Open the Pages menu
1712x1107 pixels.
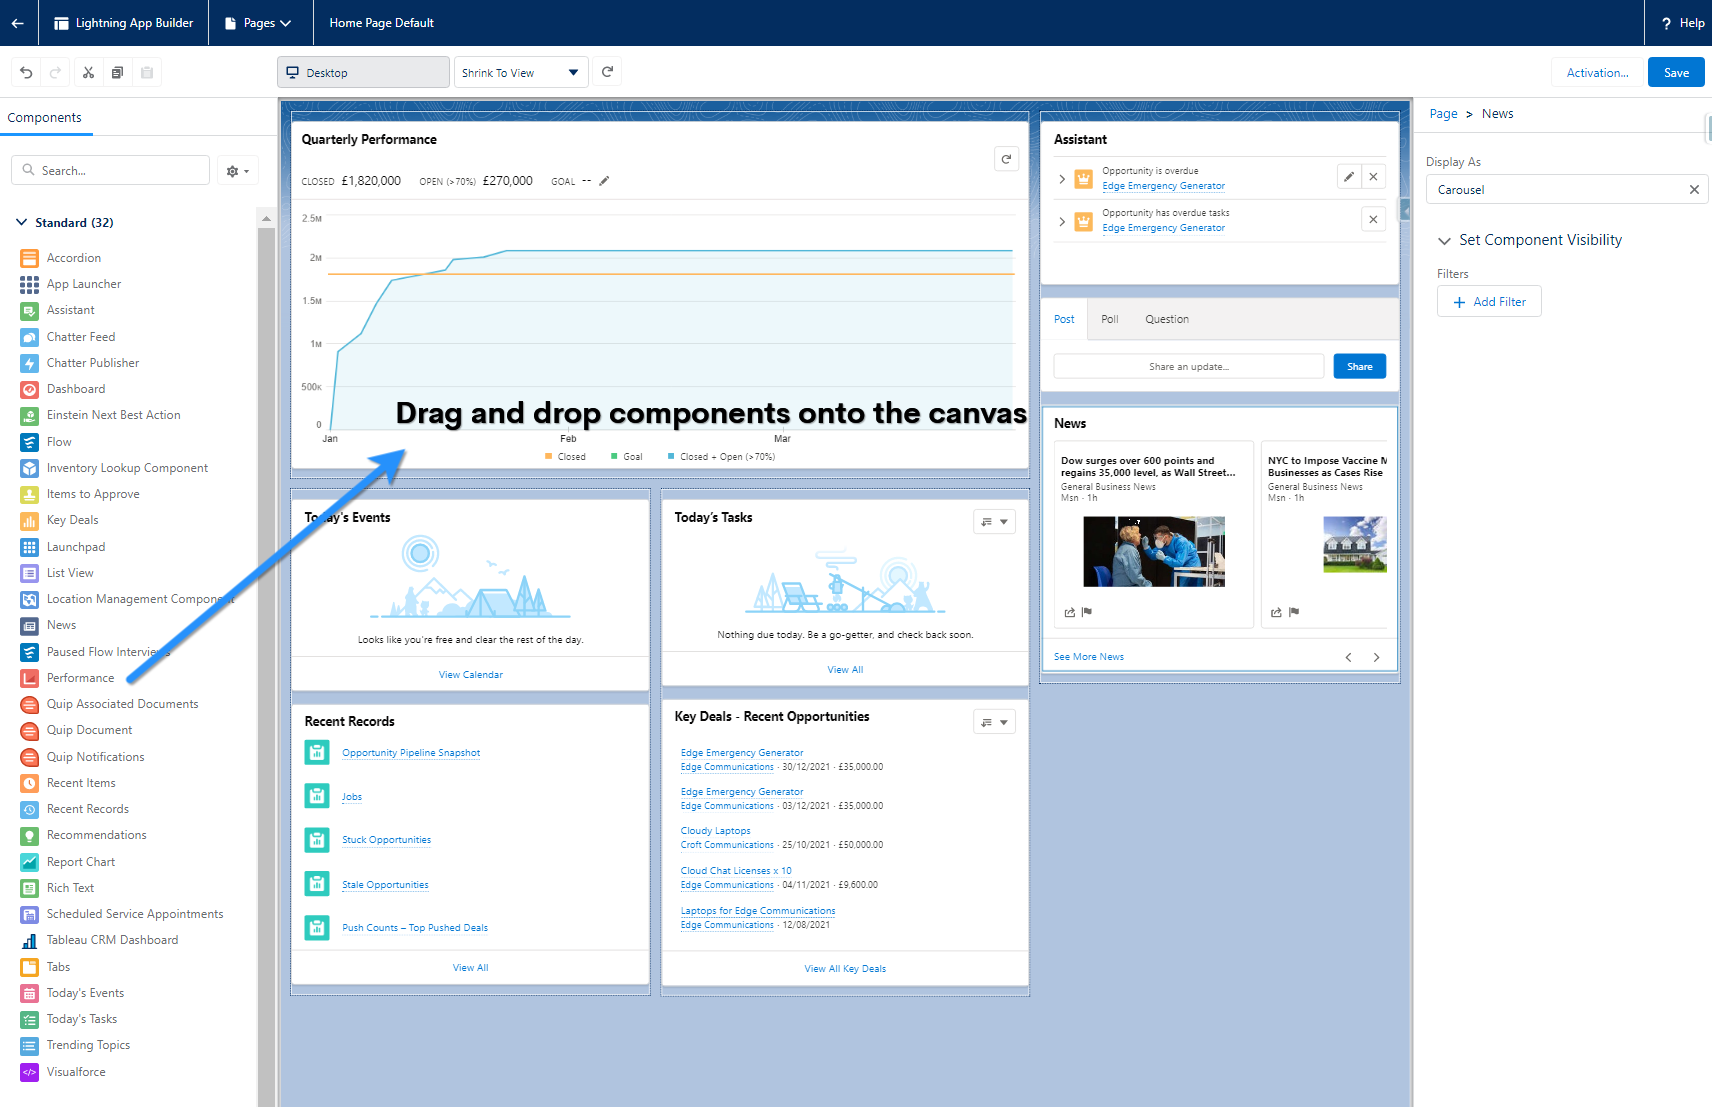pos(259,23)
